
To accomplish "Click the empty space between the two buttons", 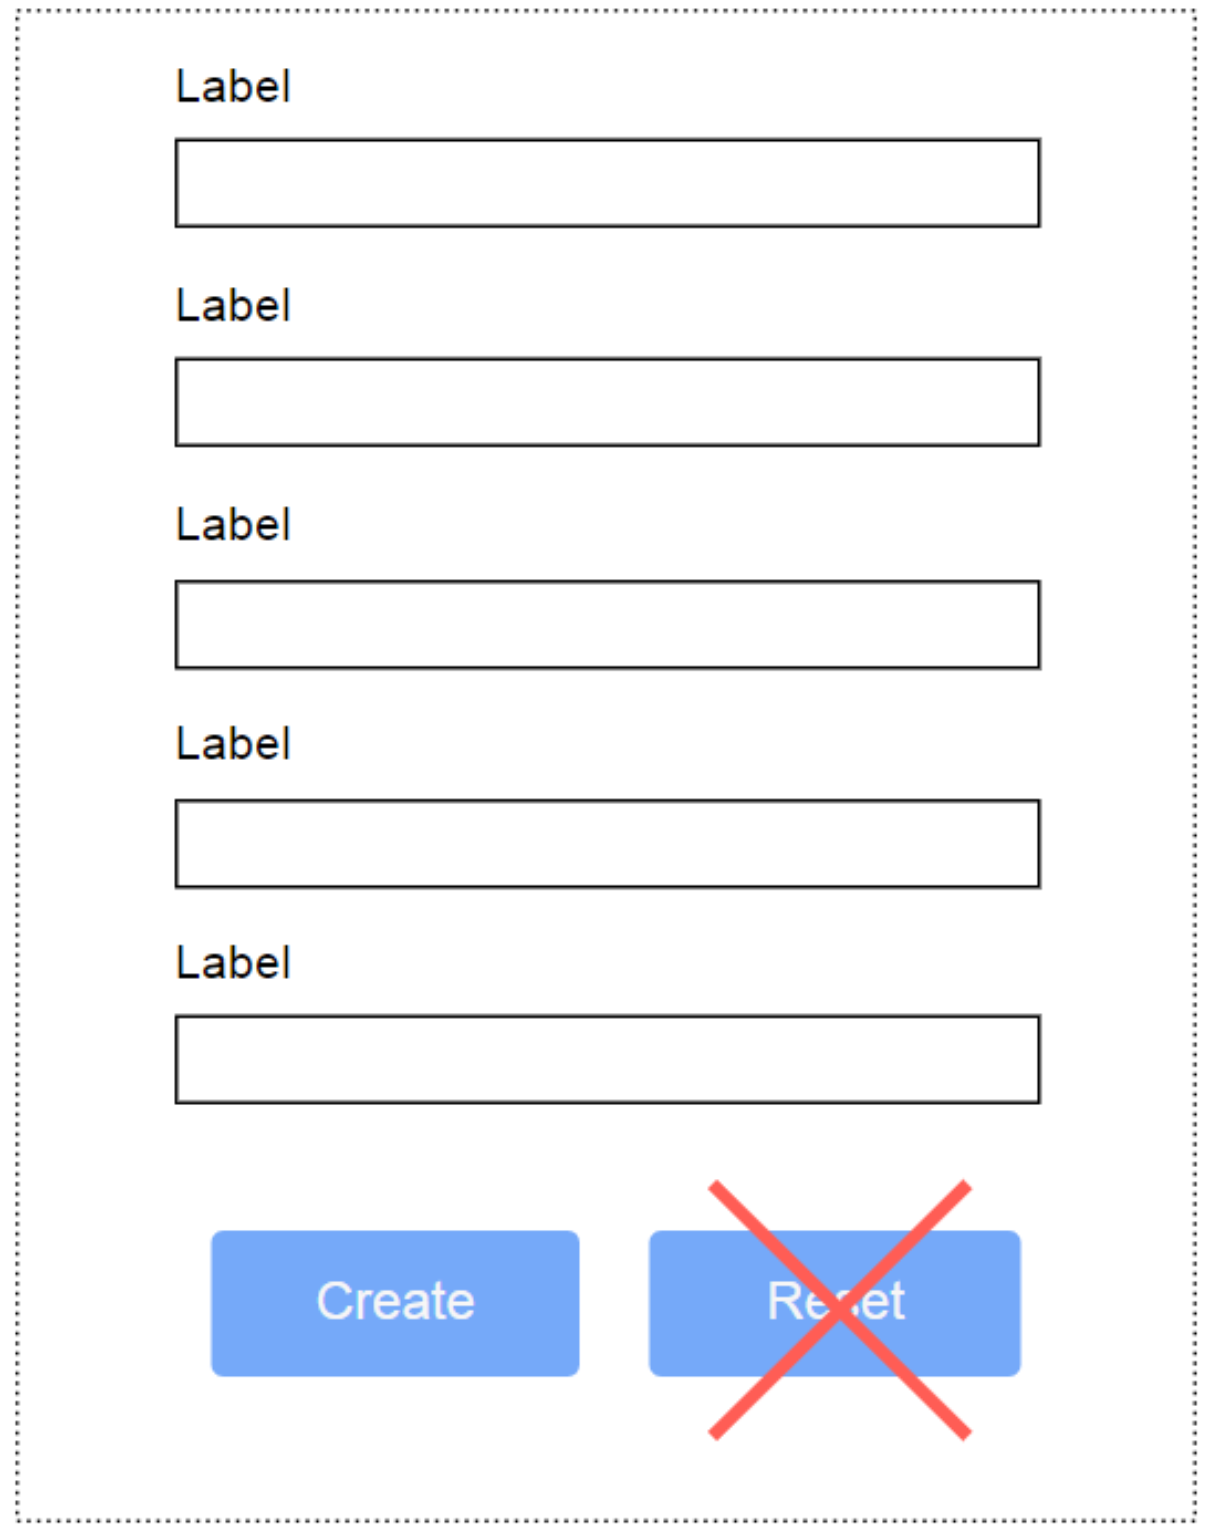I will pos(614,1299).
